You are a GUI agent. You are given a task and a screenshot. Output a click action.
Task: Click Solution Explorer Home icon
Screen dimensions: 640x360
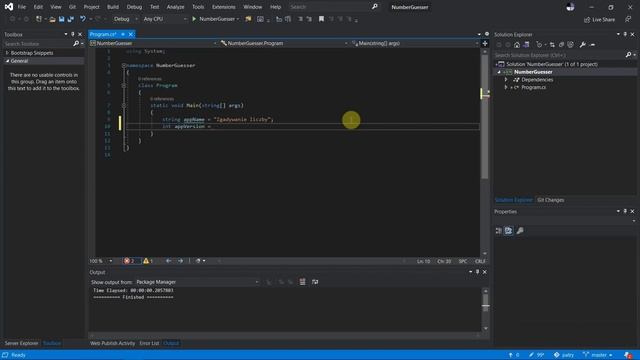coord(517,45)
